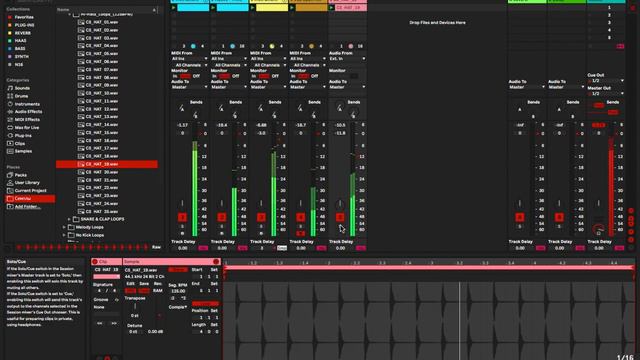Halve the segment BPM with :2

(172, 298)
